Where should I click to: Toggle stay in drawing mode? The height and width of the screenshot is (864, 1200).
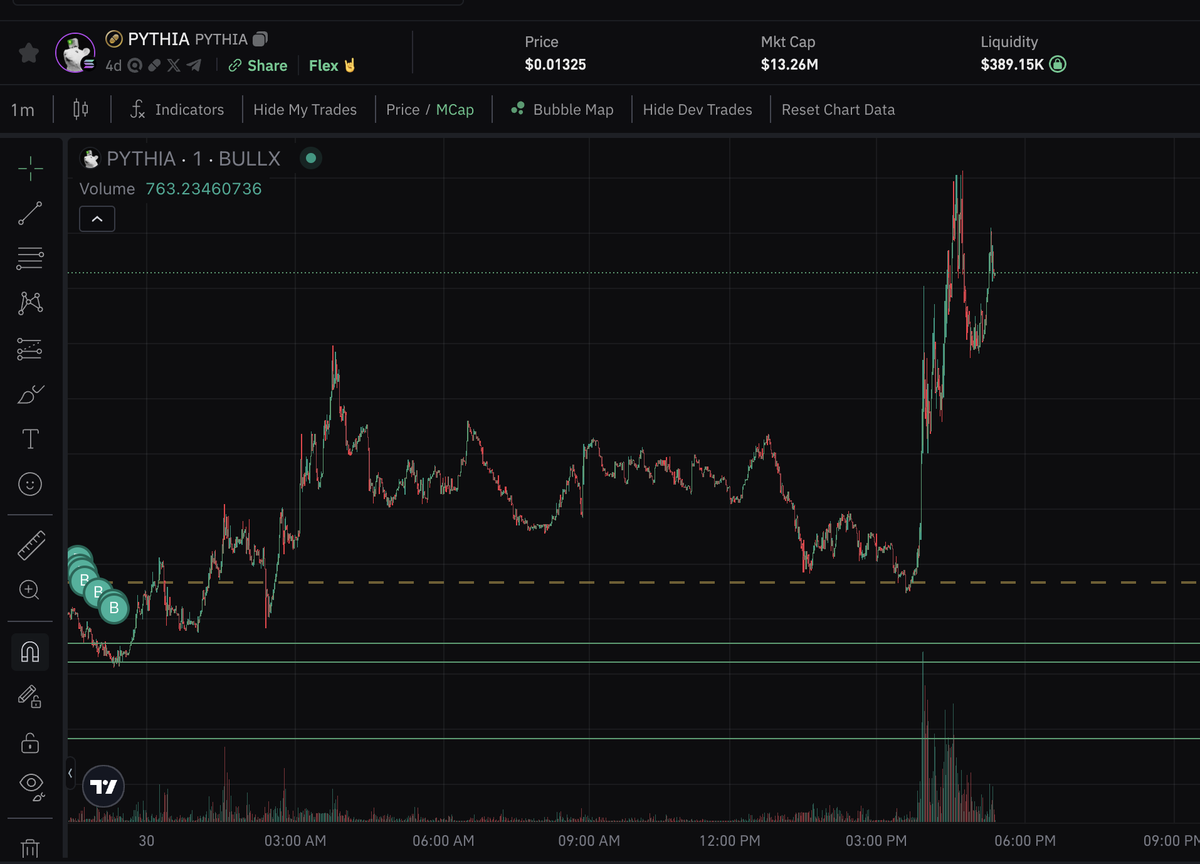(30, 697)
